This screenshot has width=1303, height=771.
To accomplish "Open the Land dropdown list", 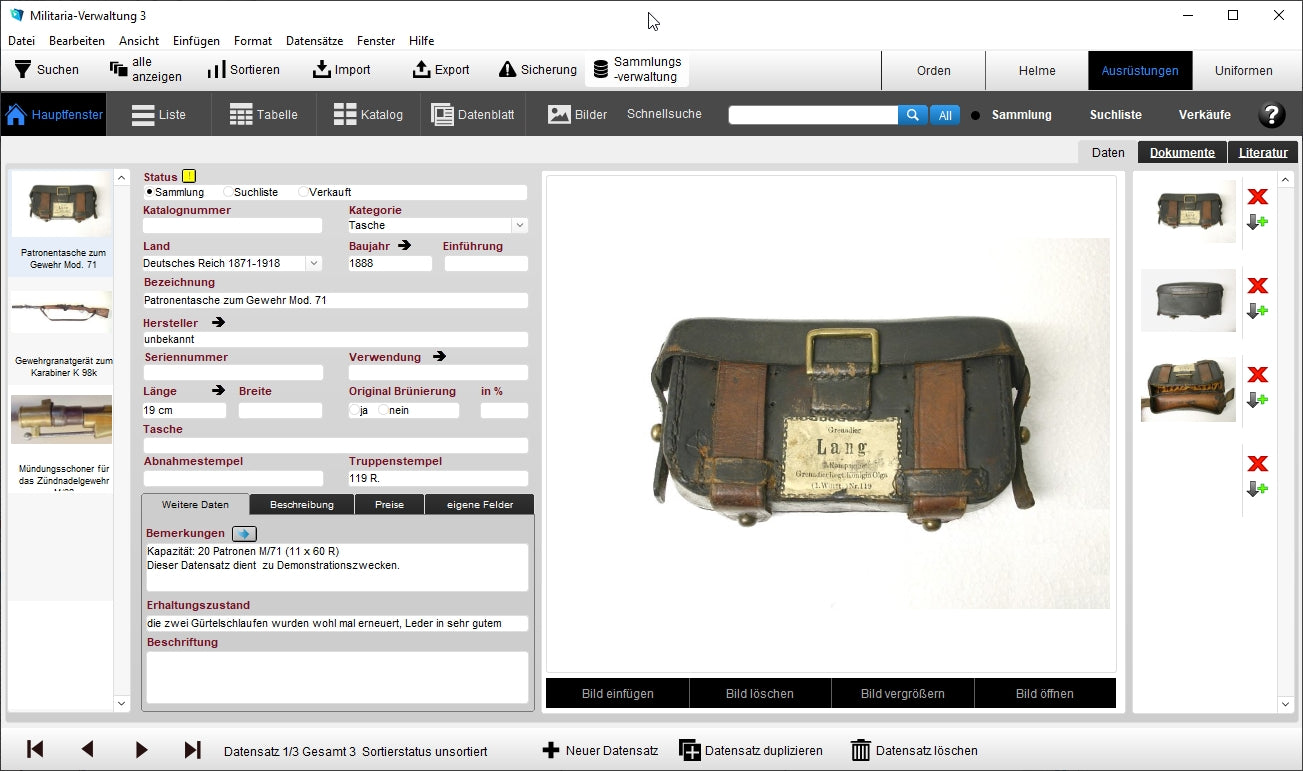I will pyautogui.click(x=313, y=264).
